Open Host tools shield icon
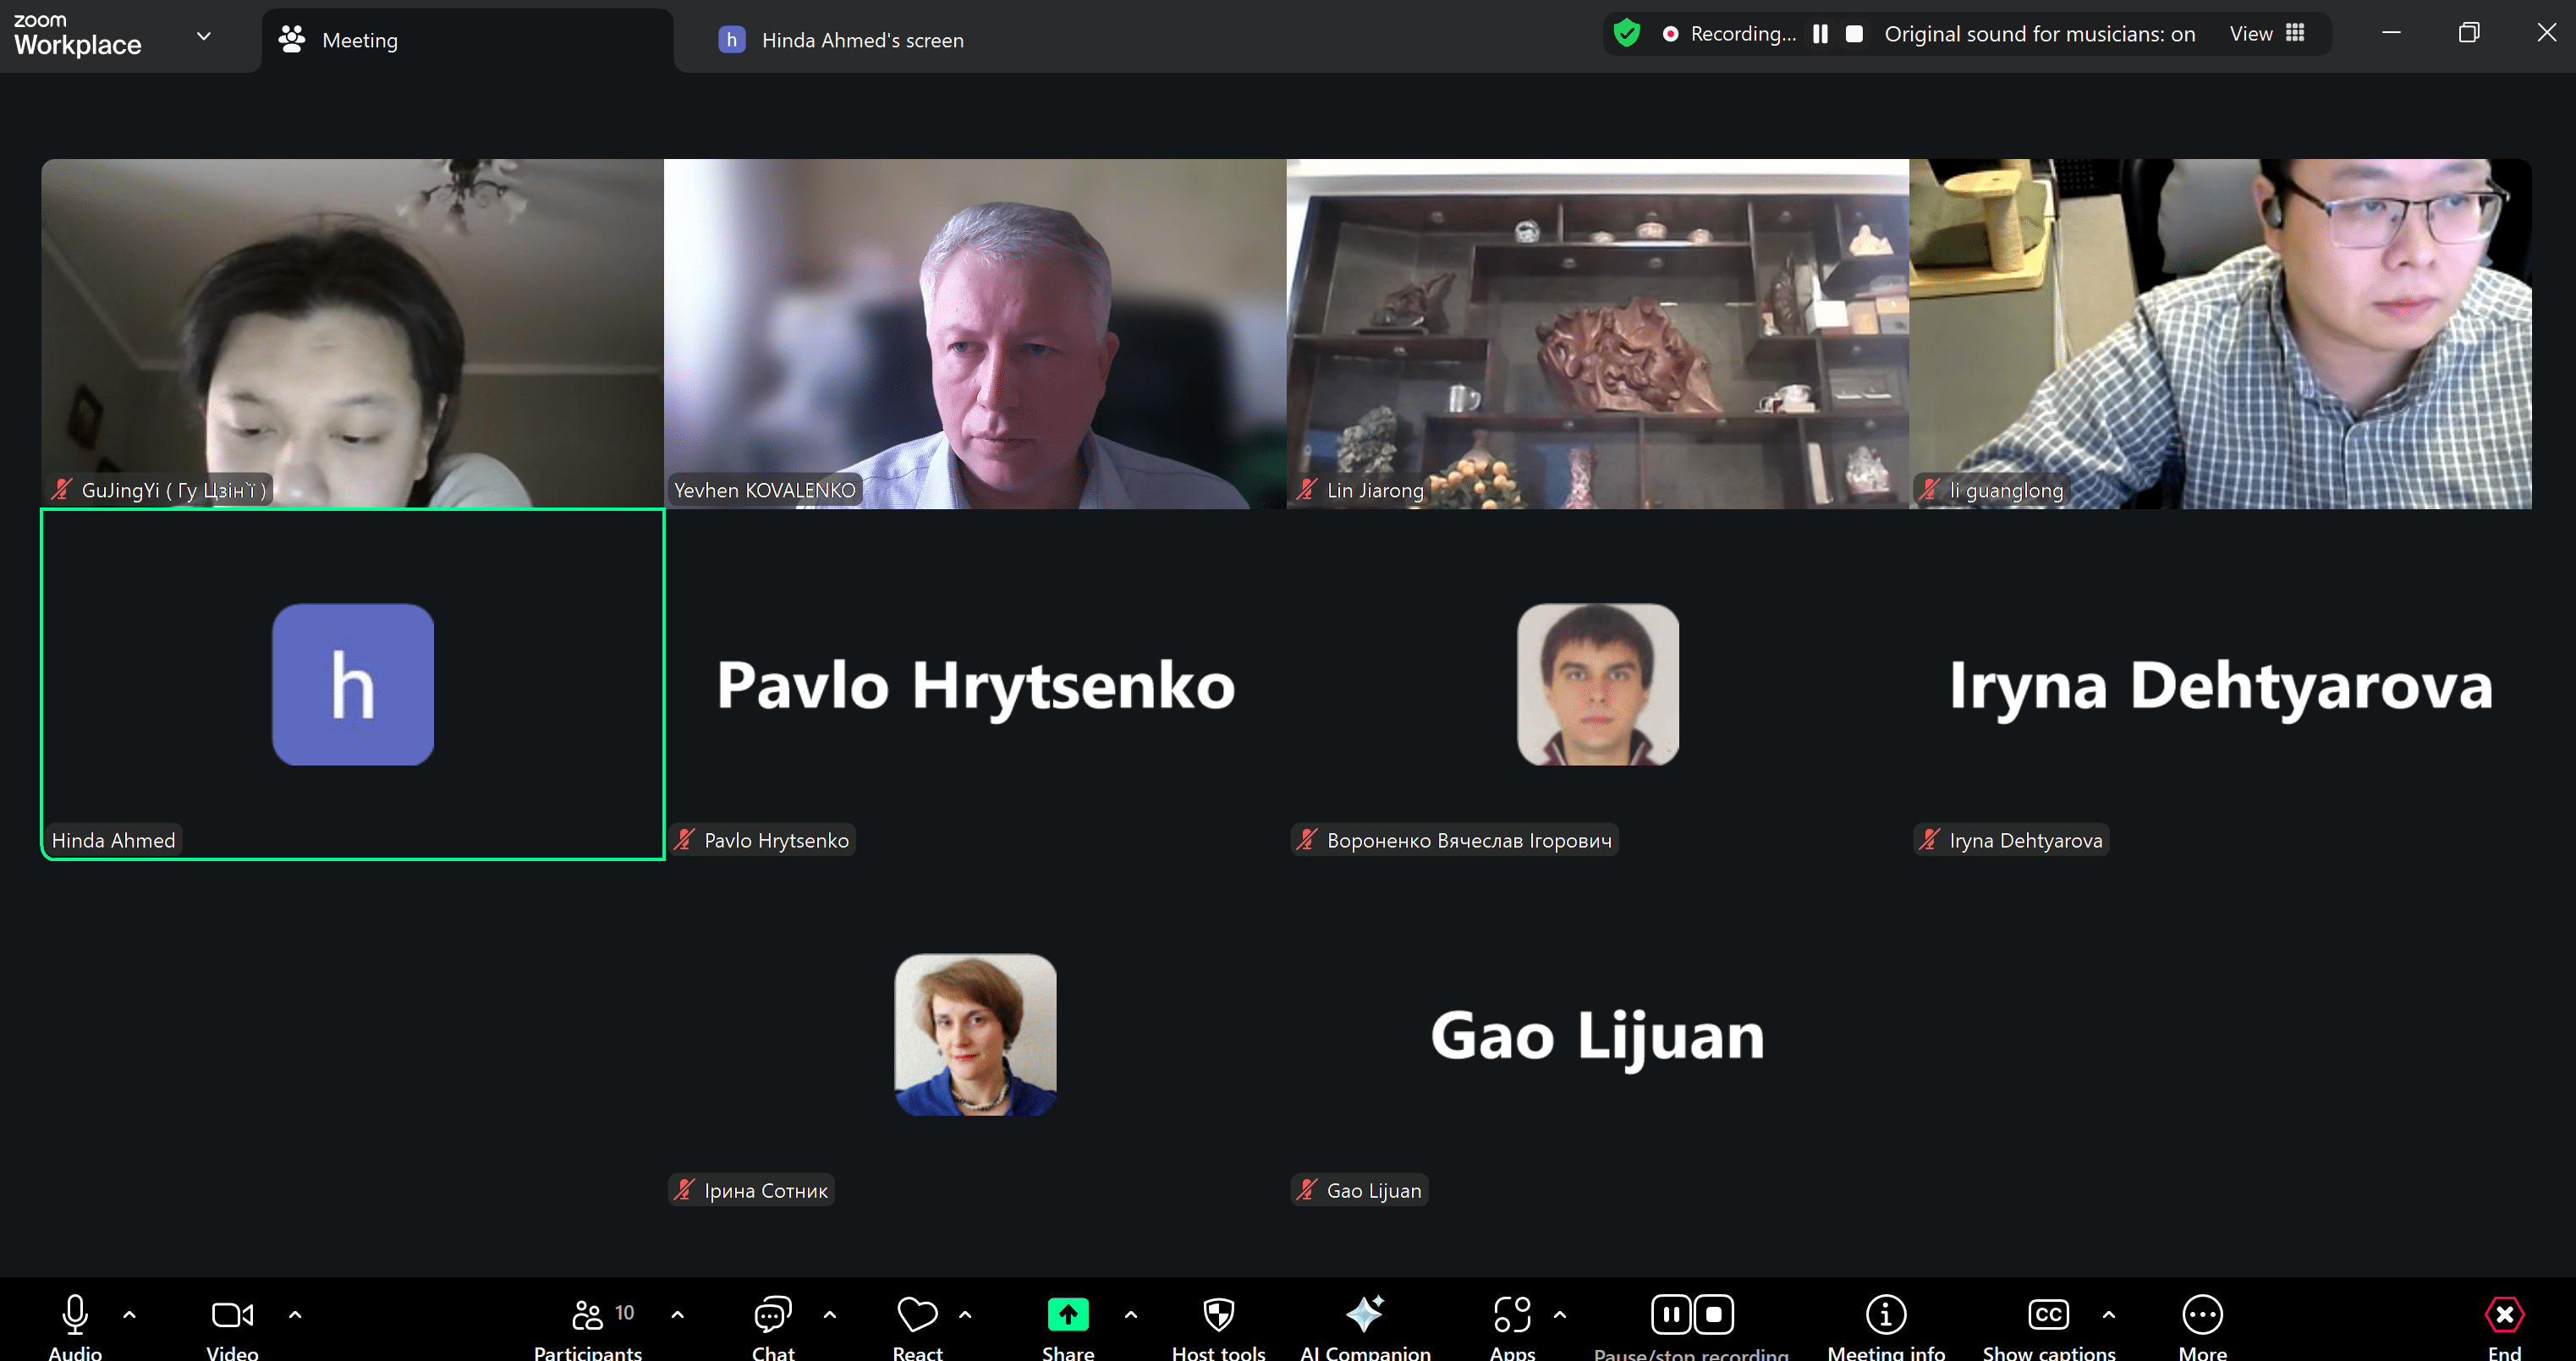Image resolution: width=2576 pixels, height=1361 pixels. tap(1218, 1315)
